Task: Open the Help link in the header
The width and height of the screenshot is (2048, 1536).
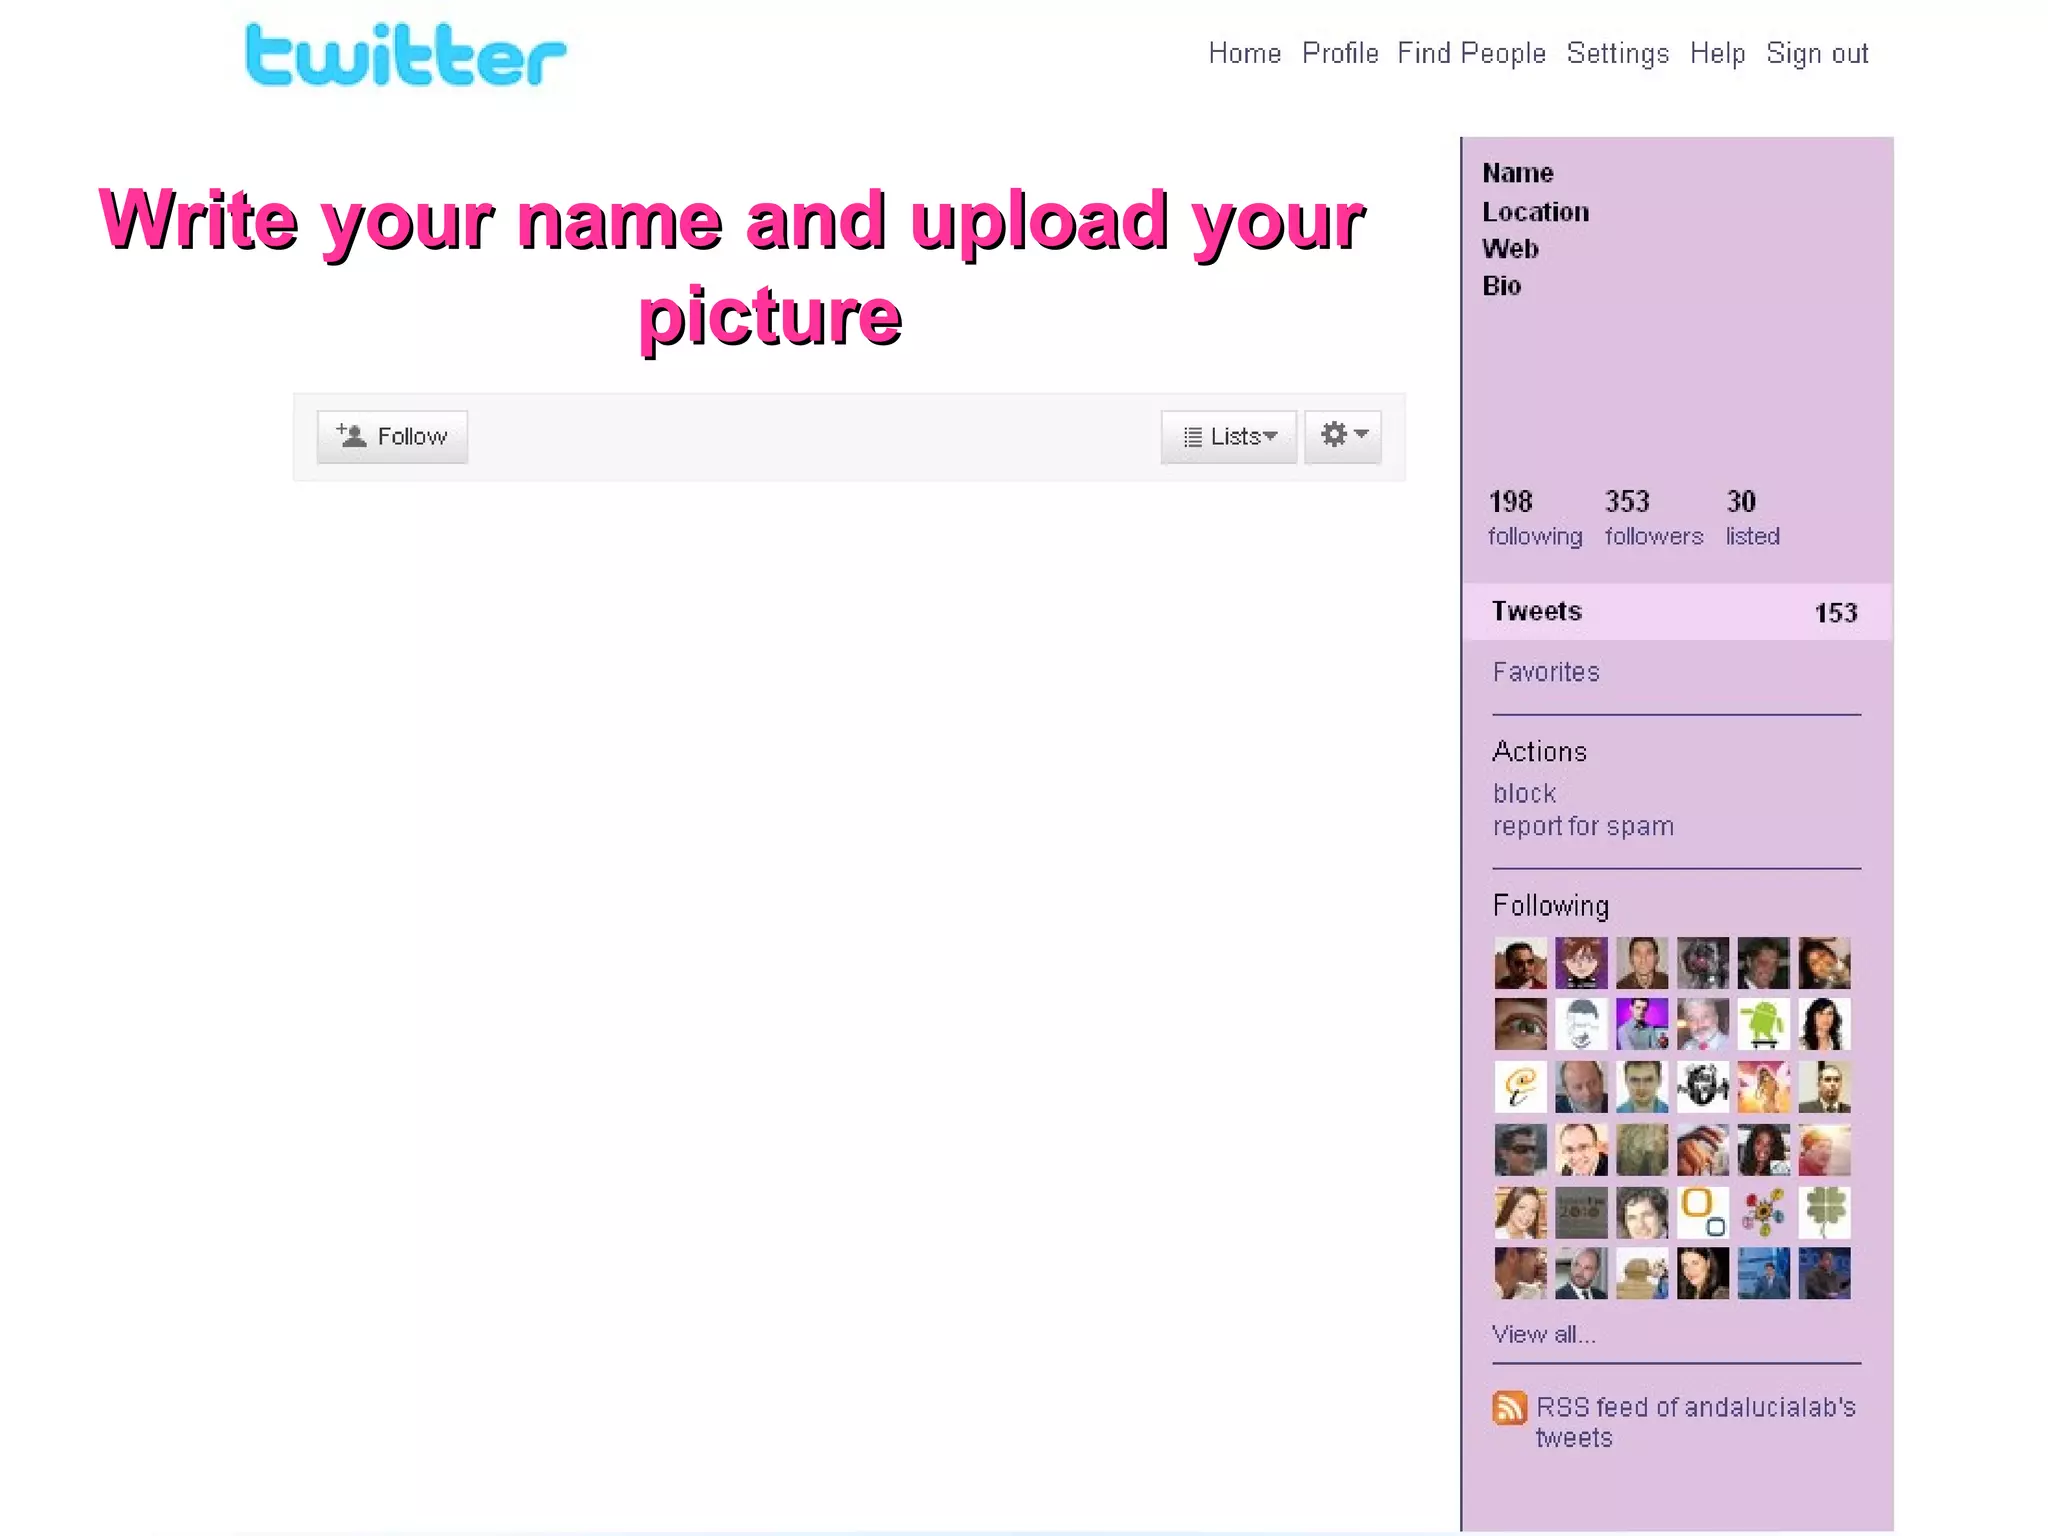Action: pos(1717,53)
